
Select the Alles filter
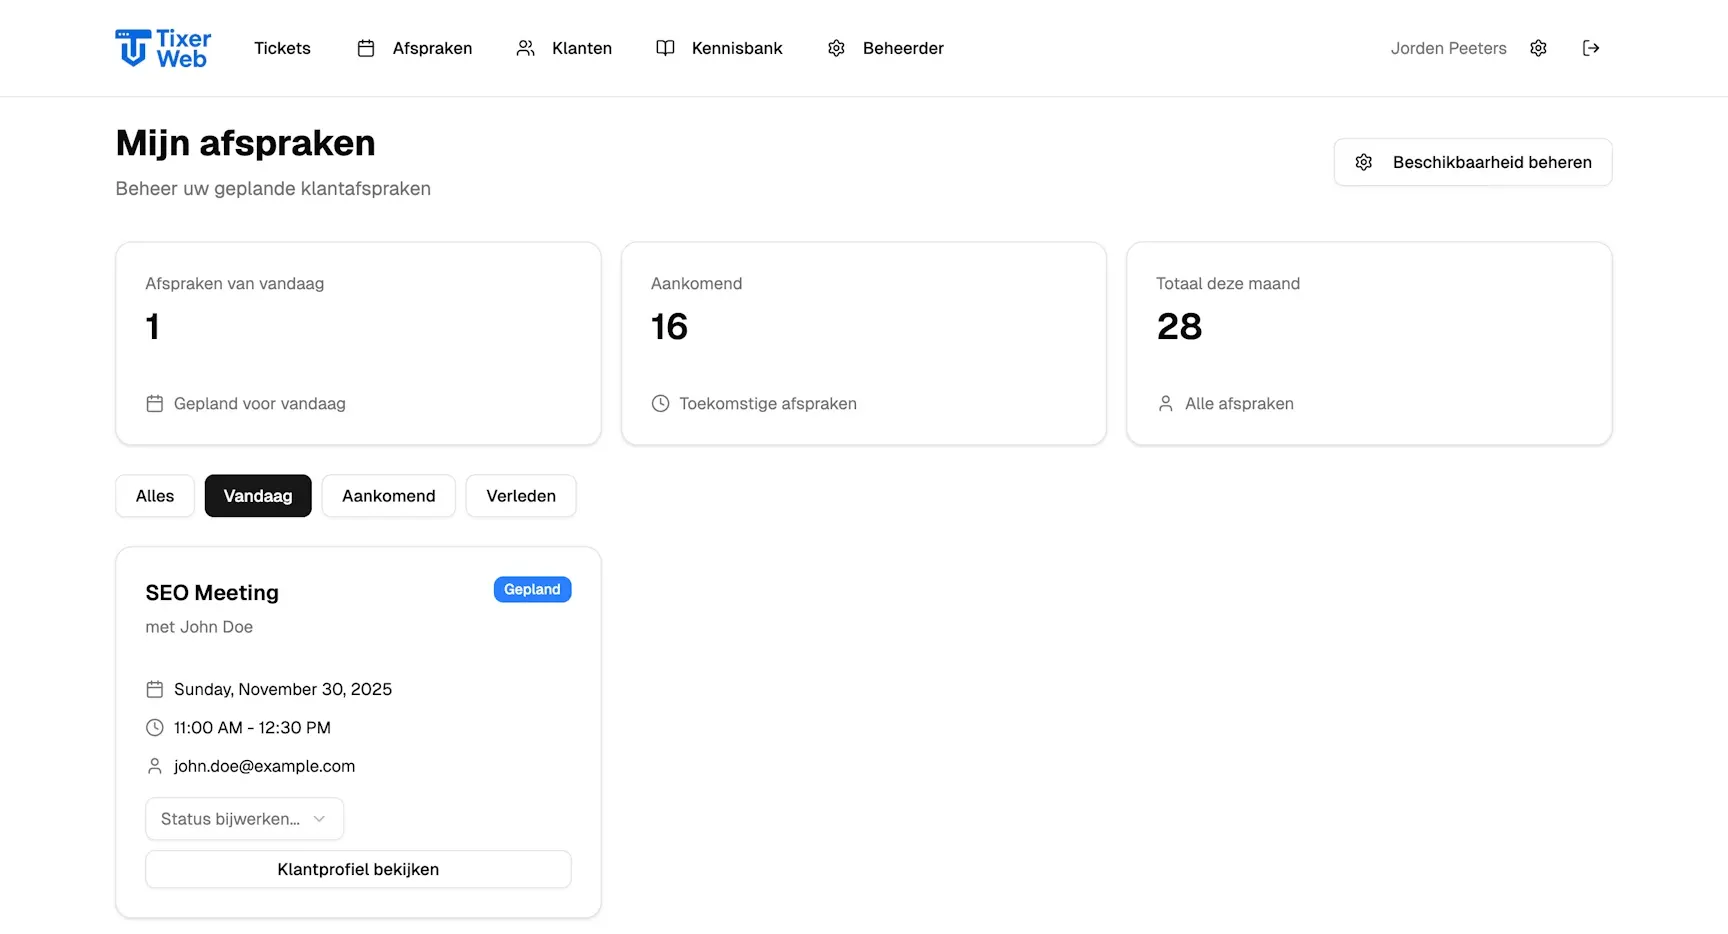pos(155,496)
